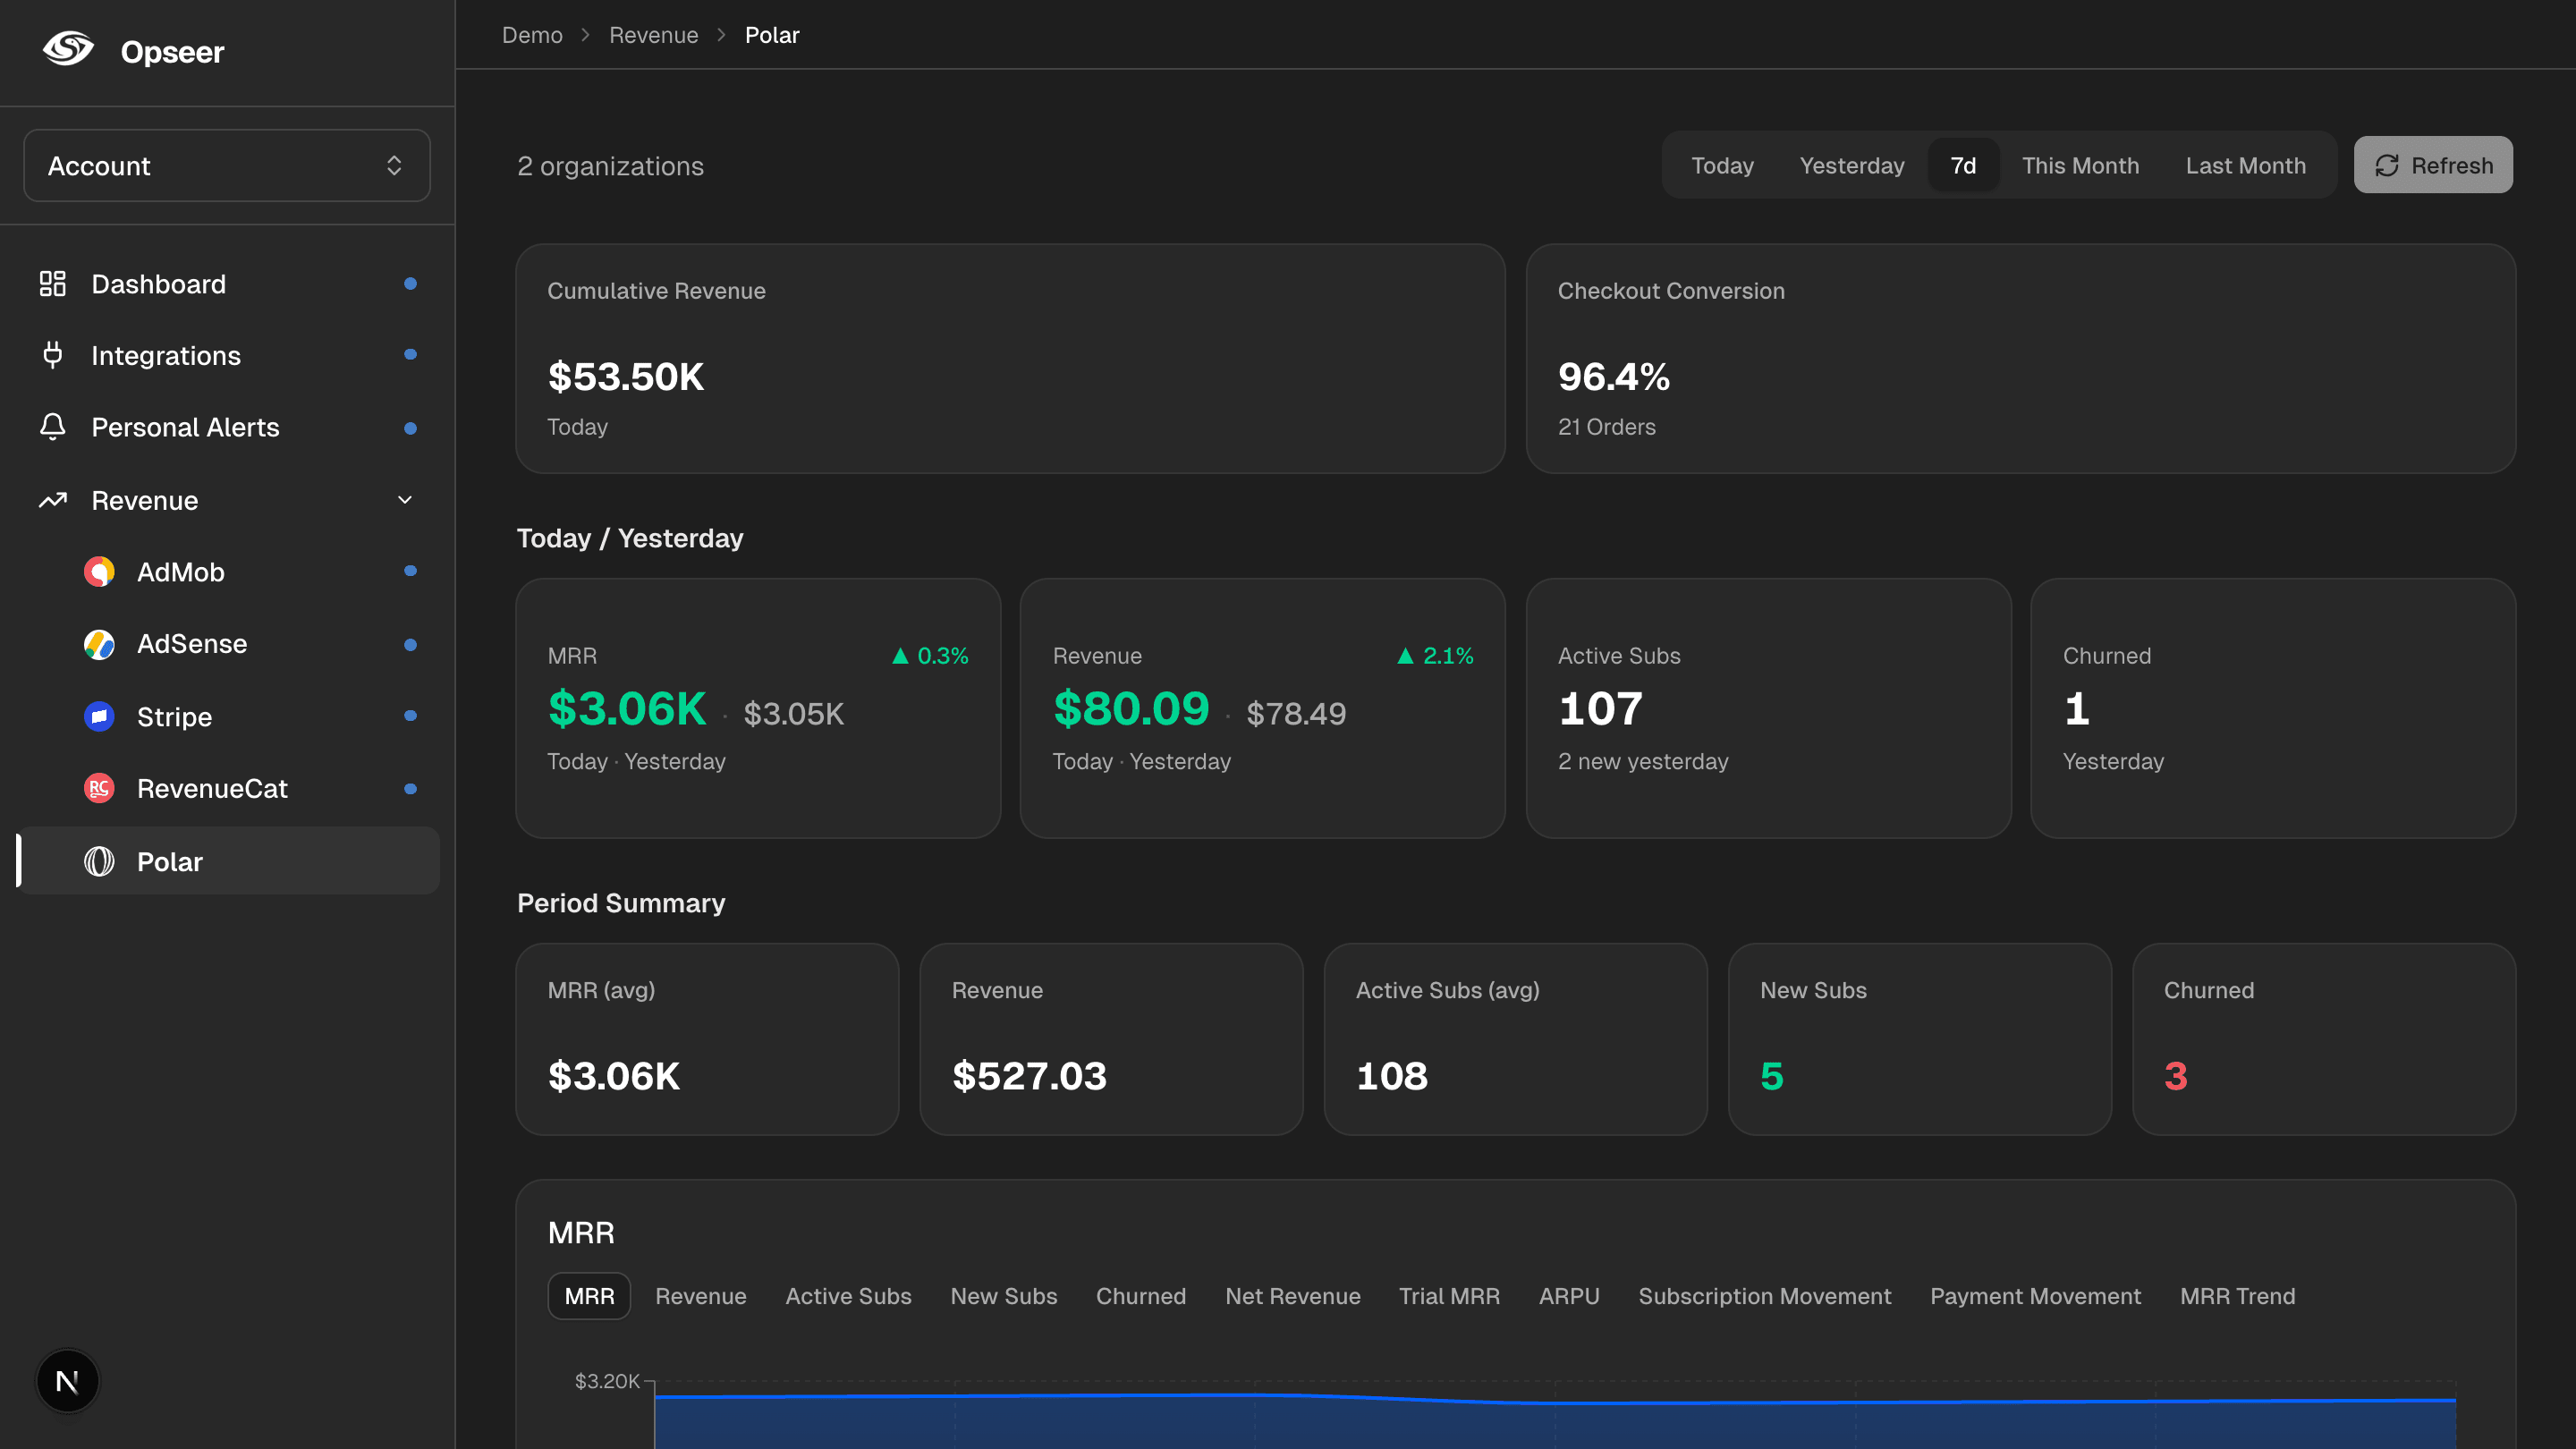Switch chart to MRR tab
Screen dimensions: 2576x1449
589,1296
